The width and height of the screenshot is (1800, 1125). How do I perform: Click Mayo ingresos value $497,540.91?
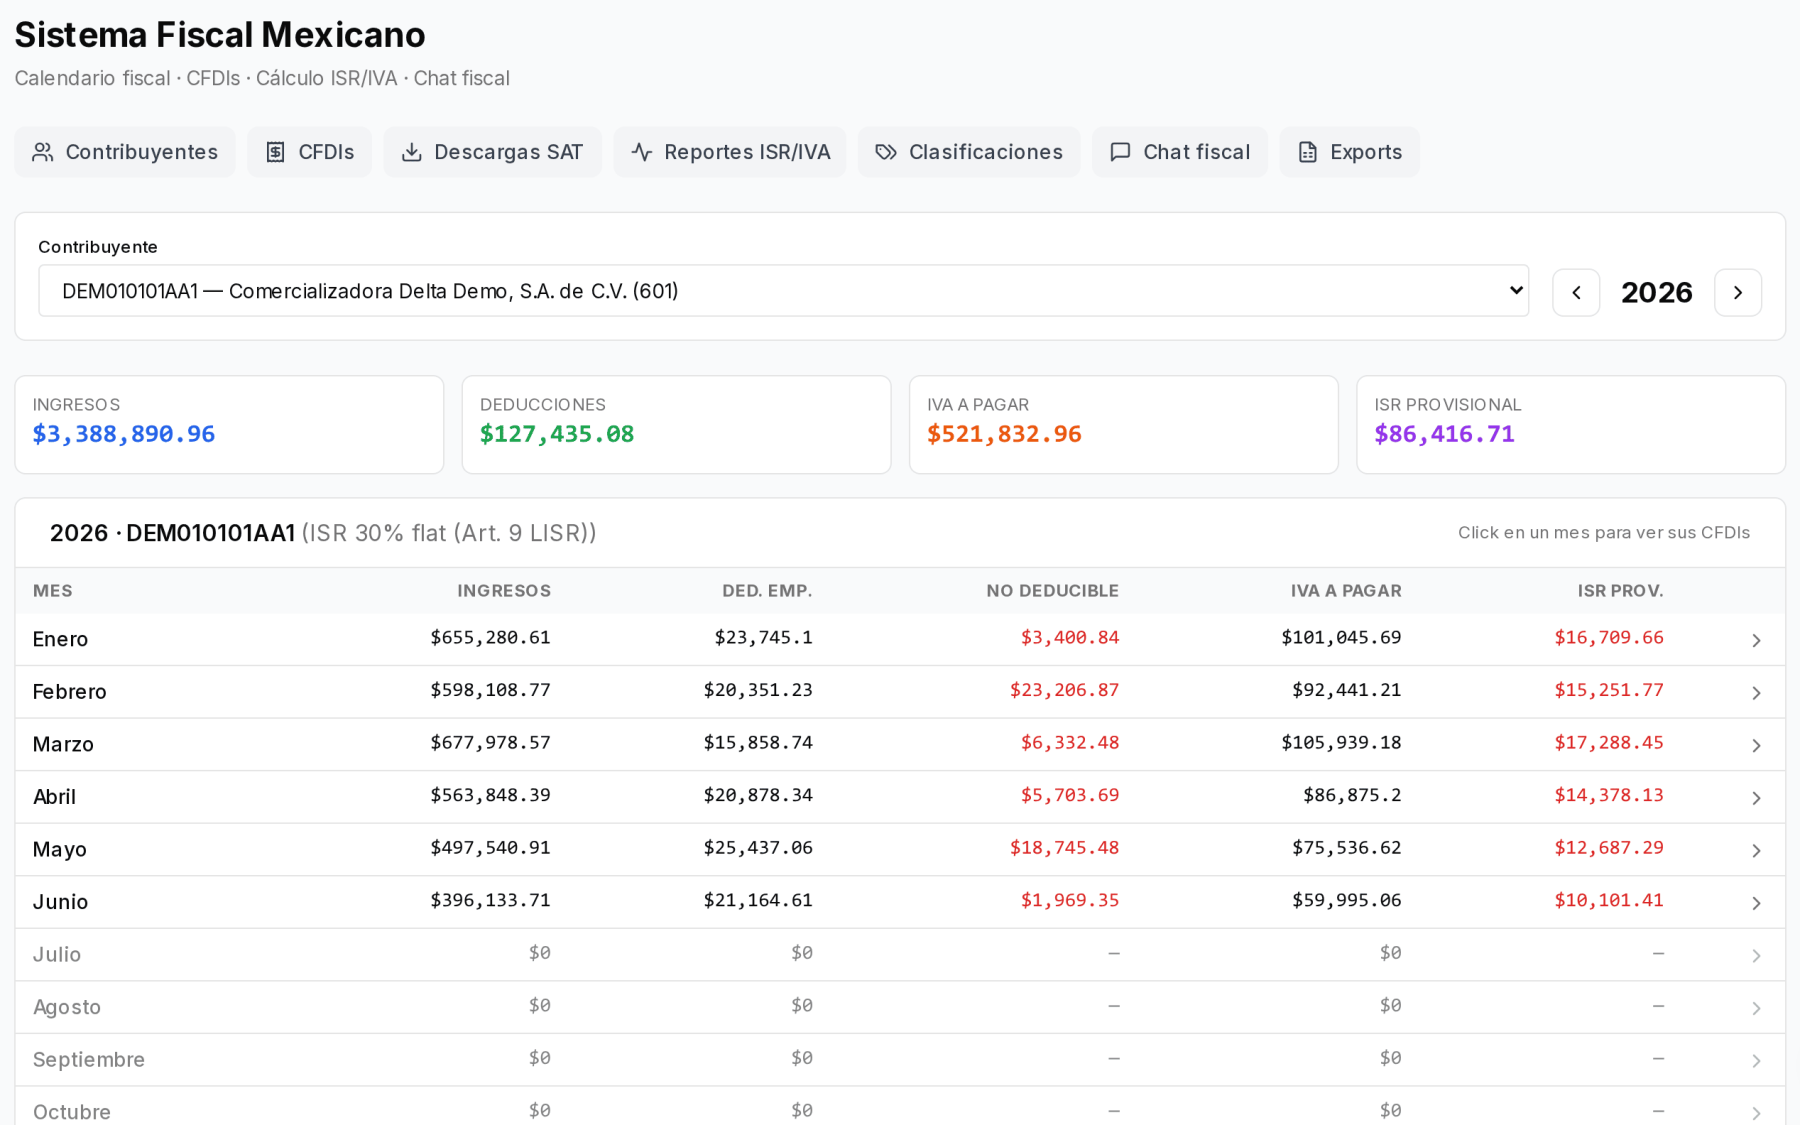click(x=490, y=848)
